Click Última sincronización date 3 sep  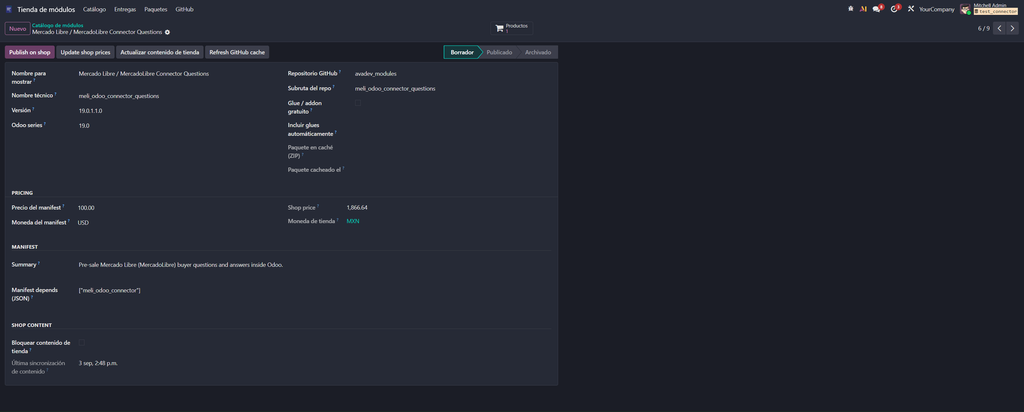(98, 363)
